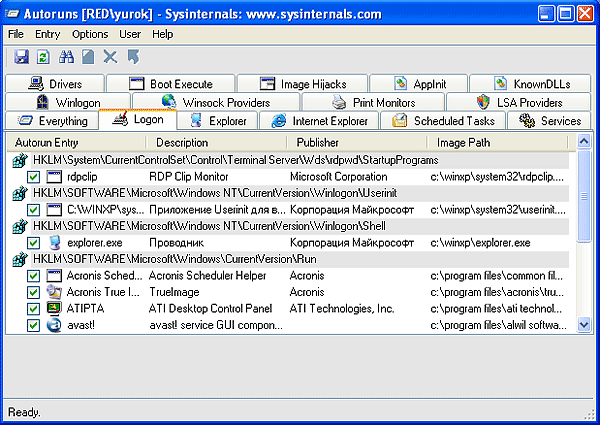This screenshot has width=600, height=425.
Task: Disable the avast! entry checkbox
Action: pos(33,326)
